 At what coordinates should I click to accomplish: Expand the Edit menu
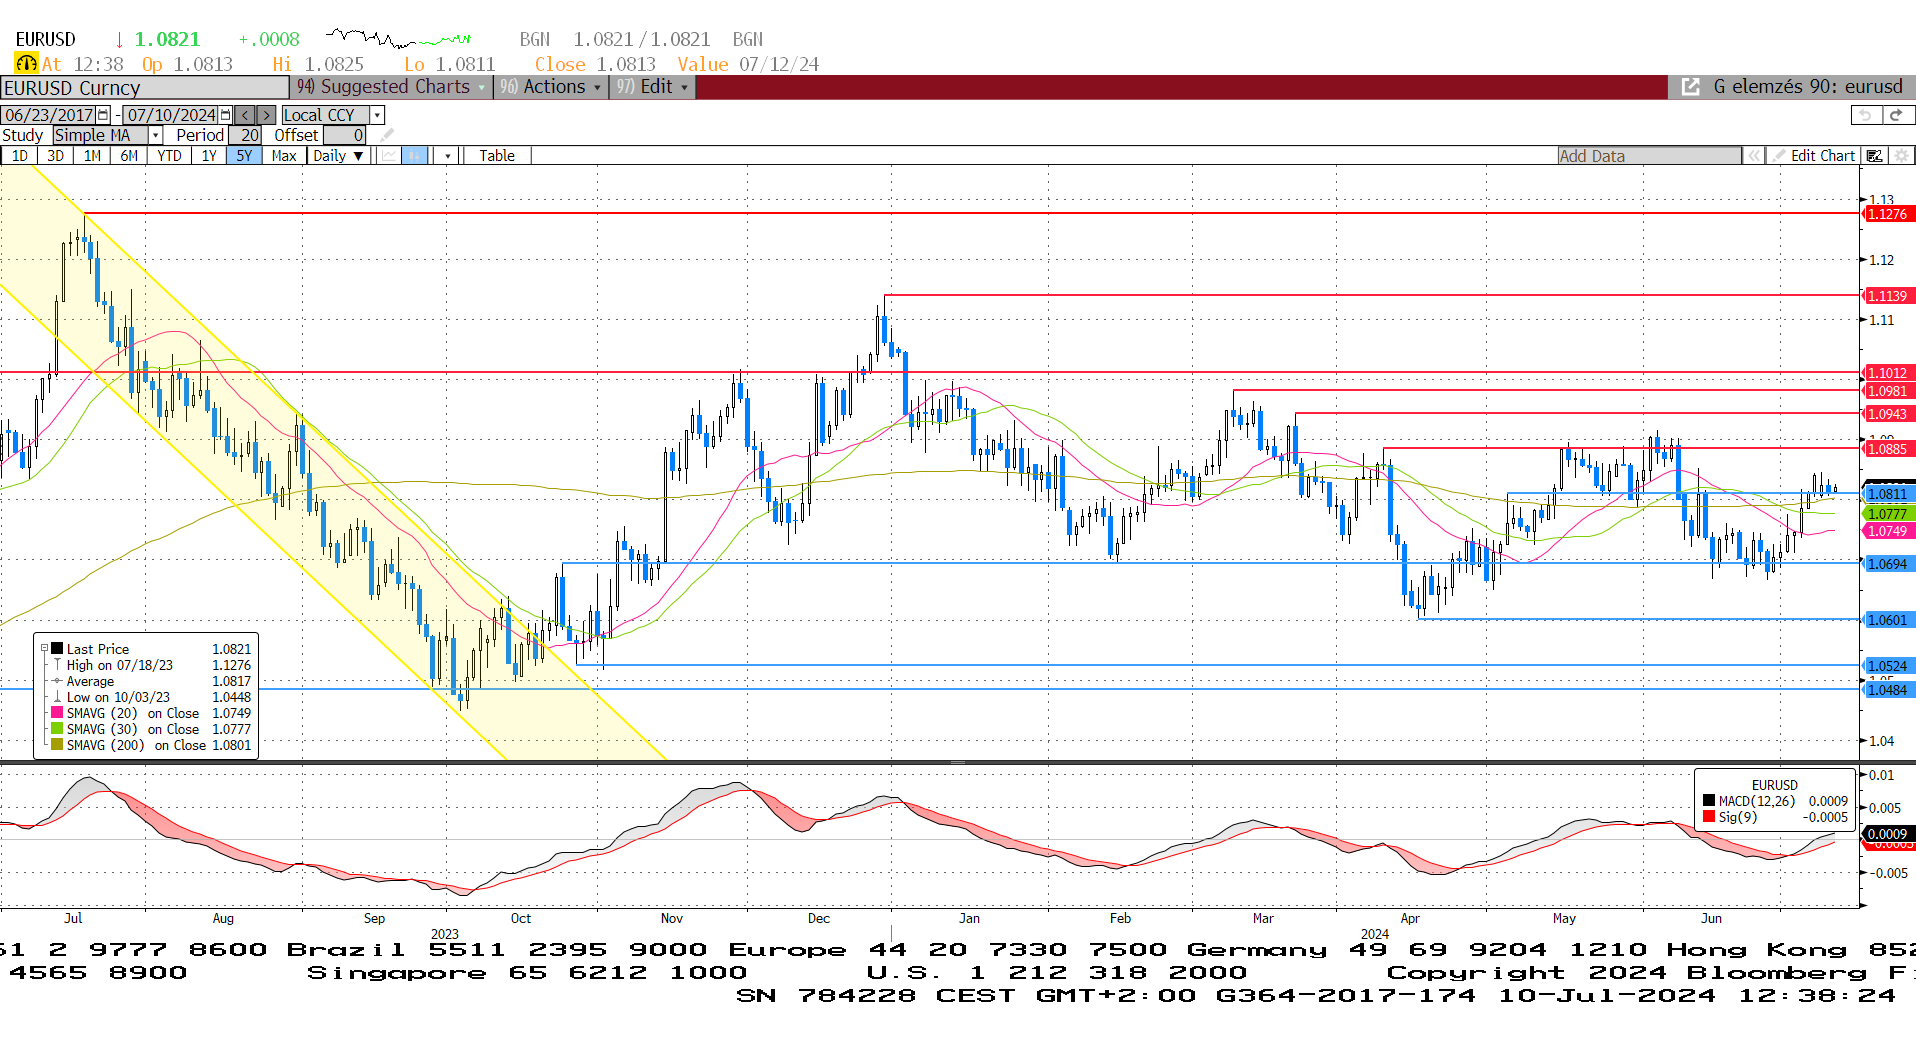coord(652,87)
